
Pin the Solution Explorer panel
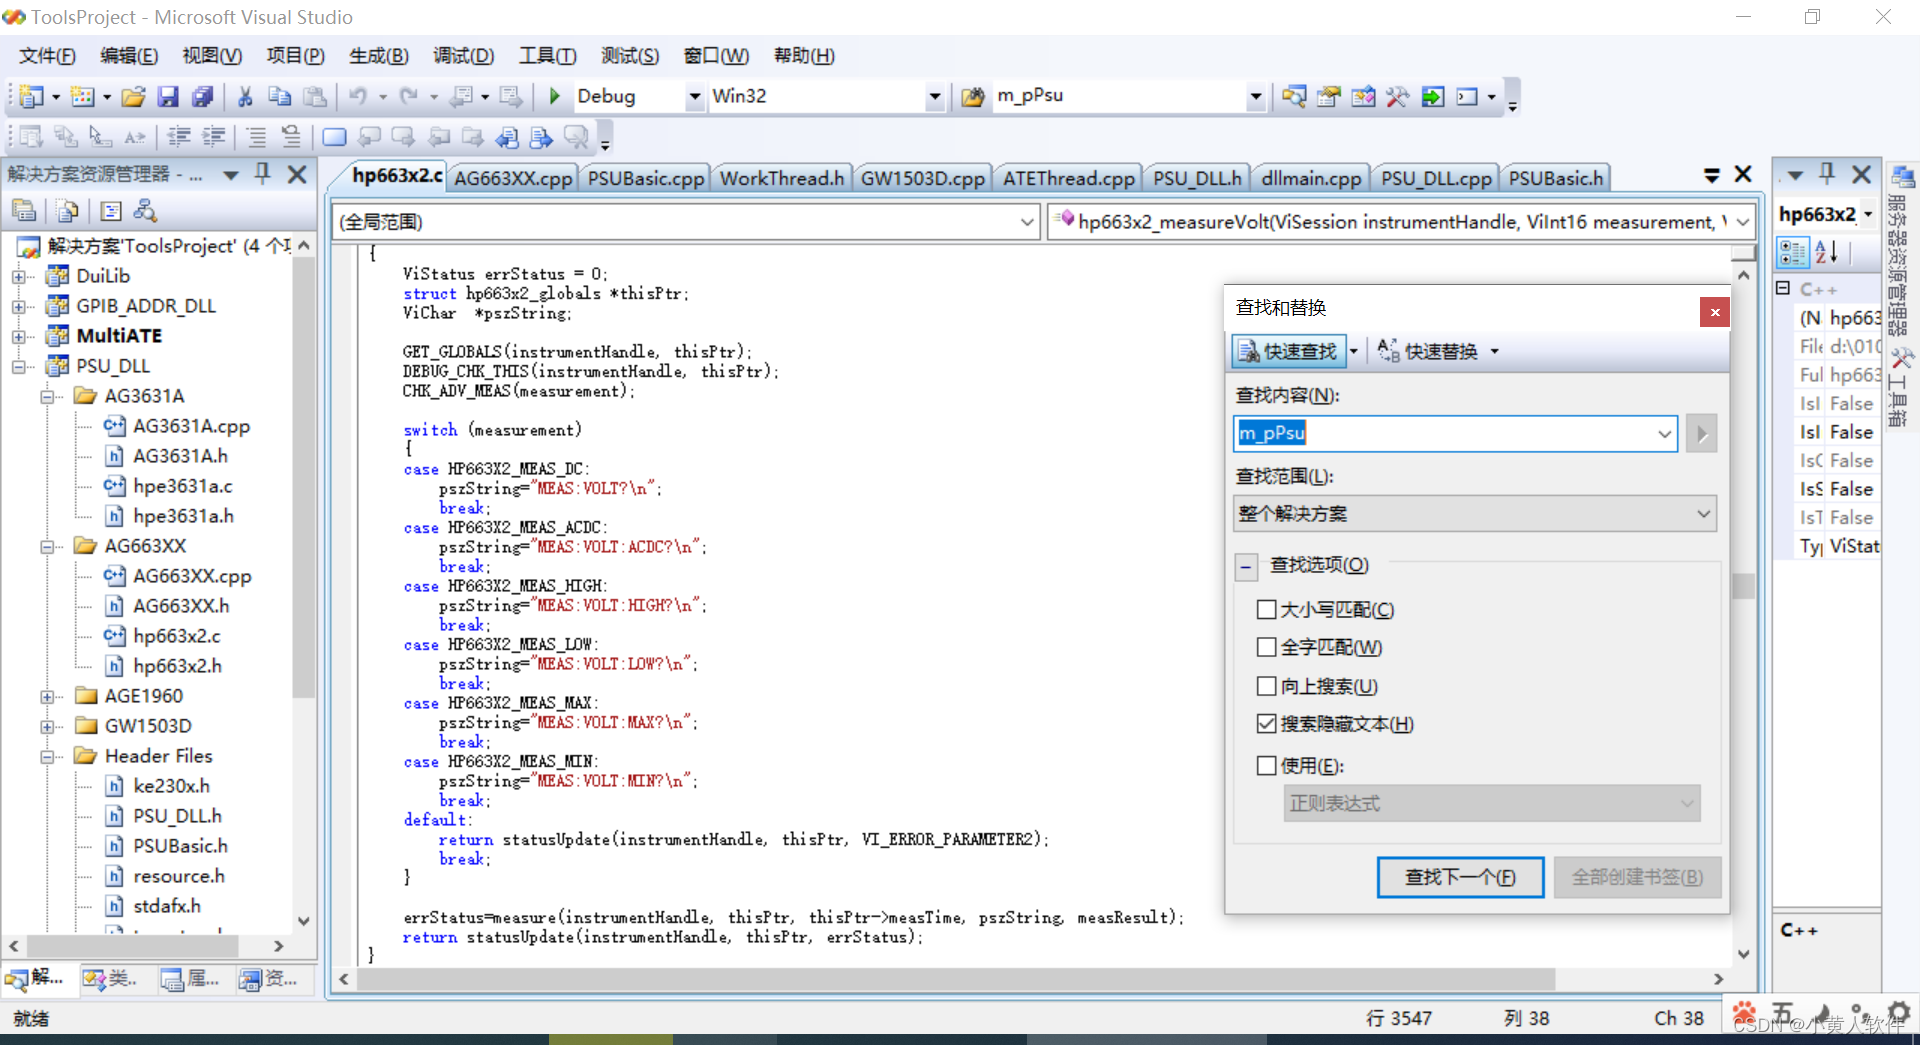coord(263,174)
